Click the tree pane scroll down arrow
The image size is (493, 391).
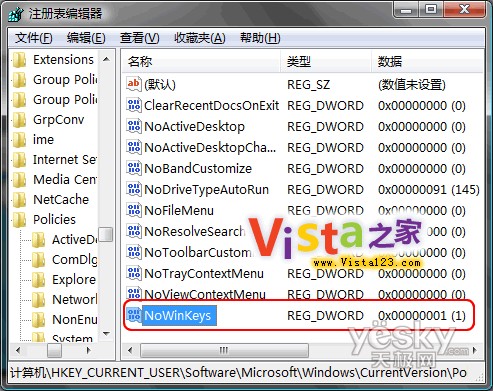click(x=106, y=334)
